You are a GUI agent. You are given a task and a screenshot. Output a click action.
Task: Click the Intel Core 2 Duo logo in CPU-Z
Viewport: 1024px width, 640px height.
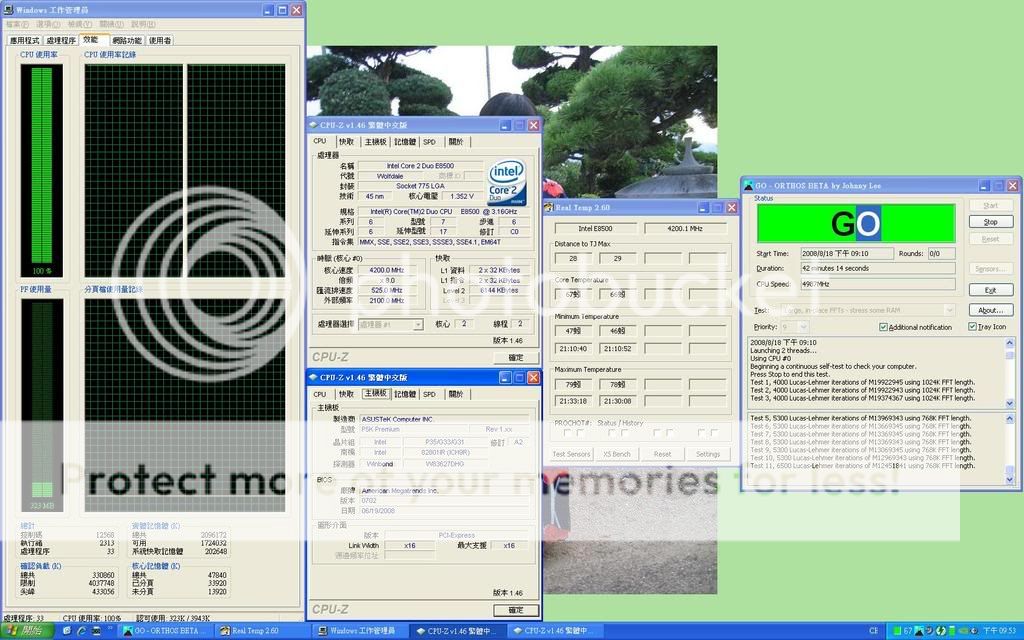507,182
